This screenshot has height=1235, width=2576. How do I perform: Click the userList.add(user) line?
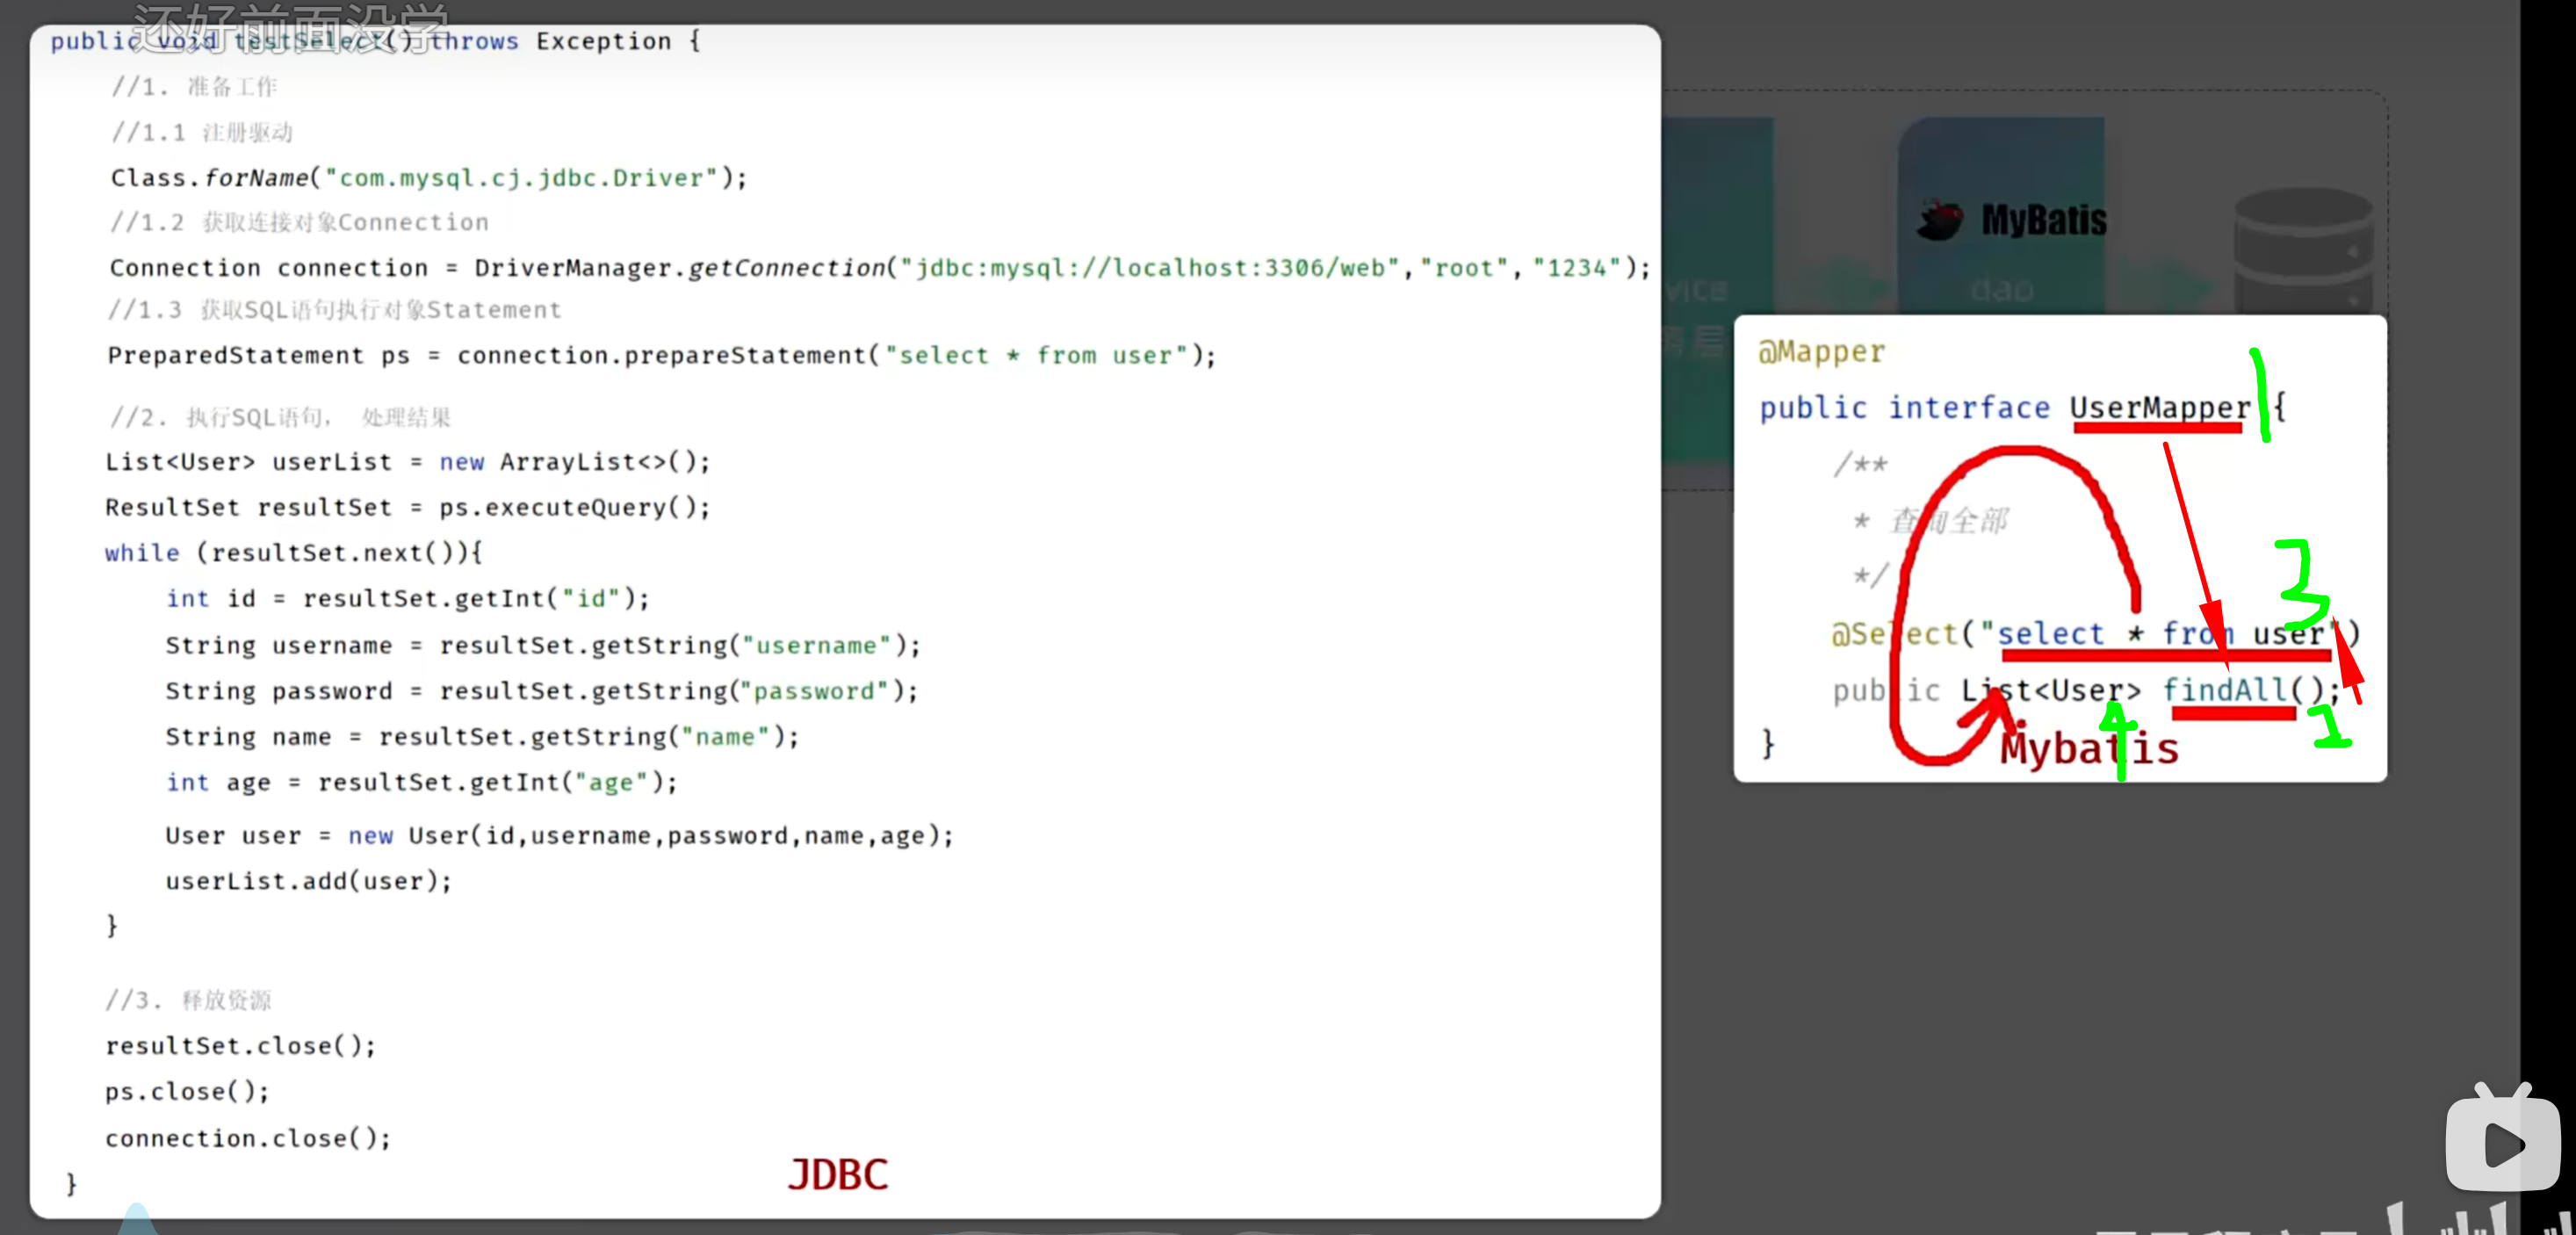coord(309,880)
